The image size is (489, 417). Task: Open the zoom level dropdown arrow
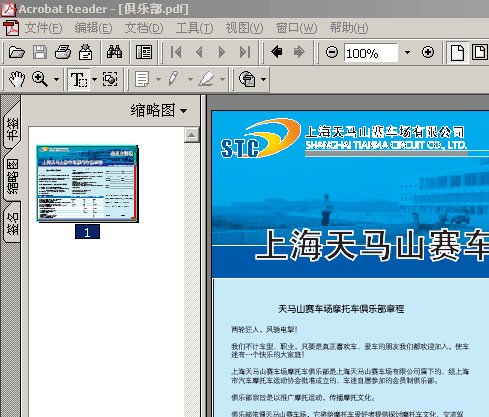pos(407,53)
